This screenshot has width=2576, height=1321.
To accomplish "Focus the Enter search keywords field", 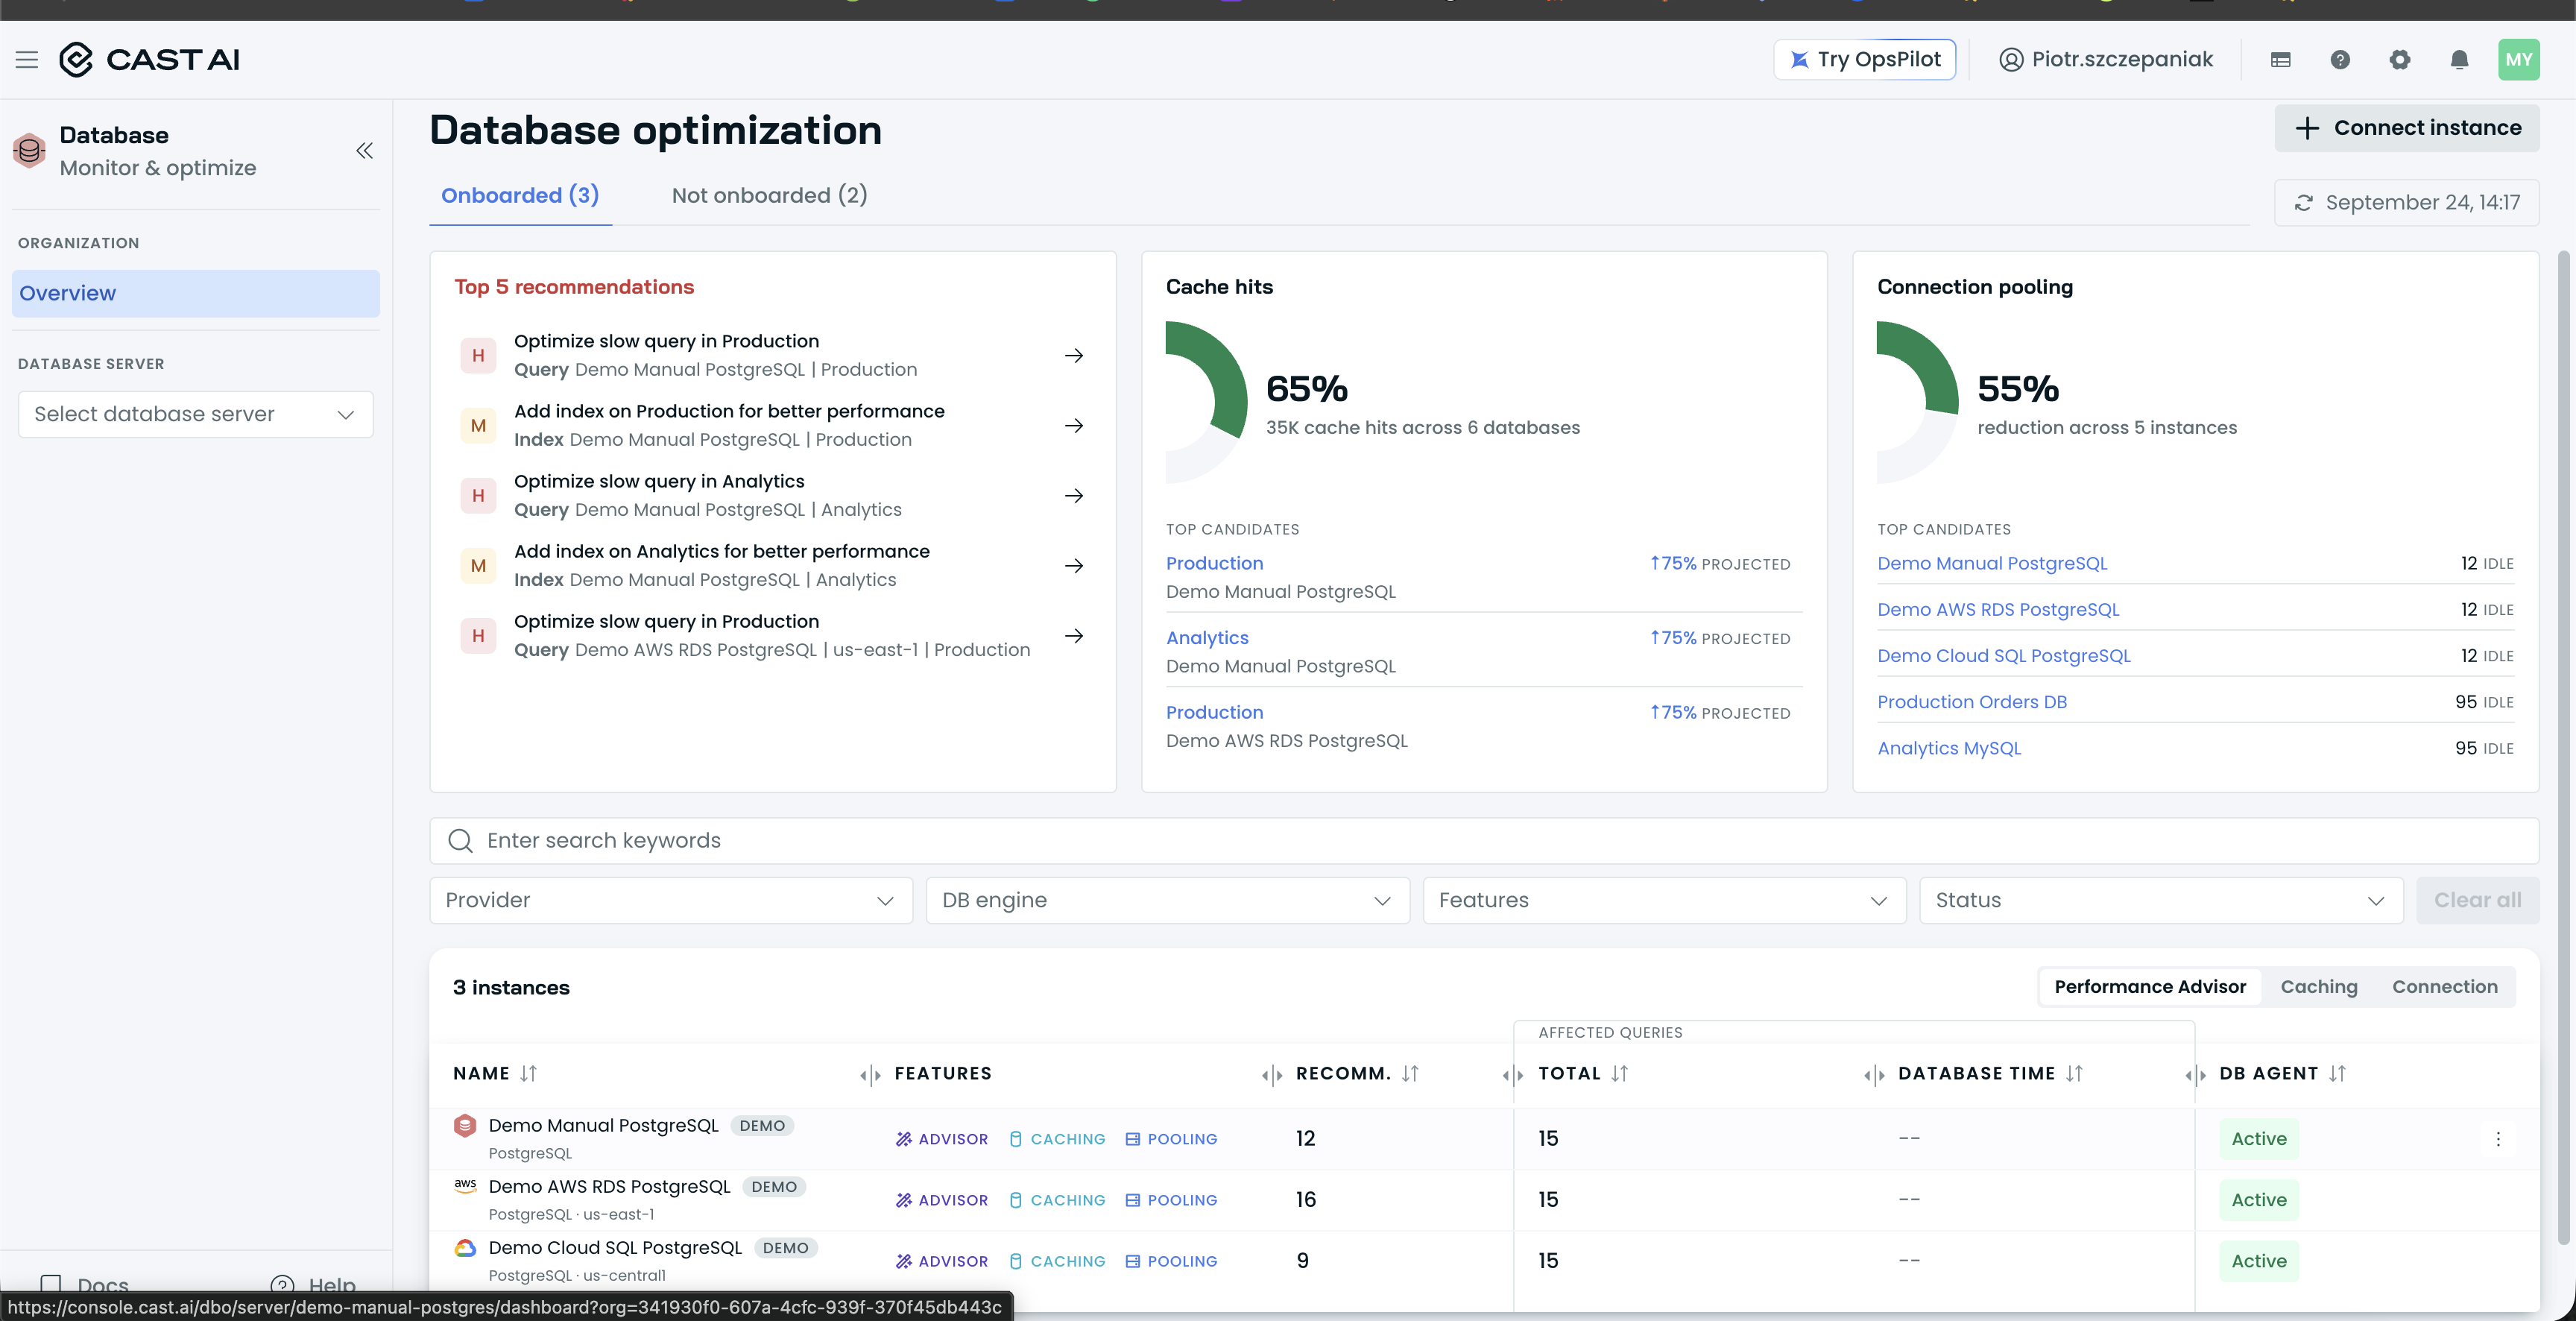I will click(x=1484, y=841).
